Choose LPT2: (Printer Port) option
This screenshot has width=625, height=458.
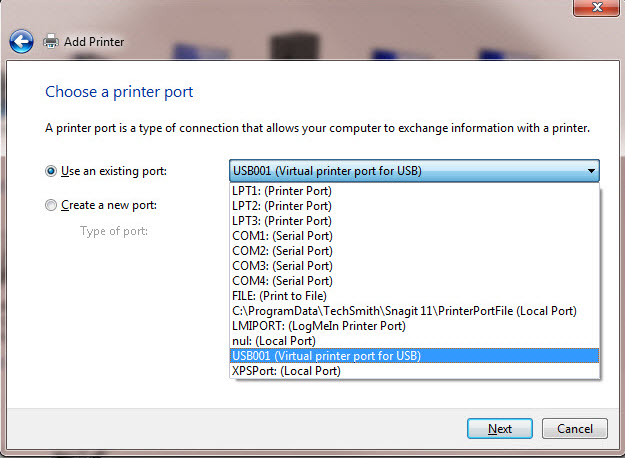click(x=415, y=206)
